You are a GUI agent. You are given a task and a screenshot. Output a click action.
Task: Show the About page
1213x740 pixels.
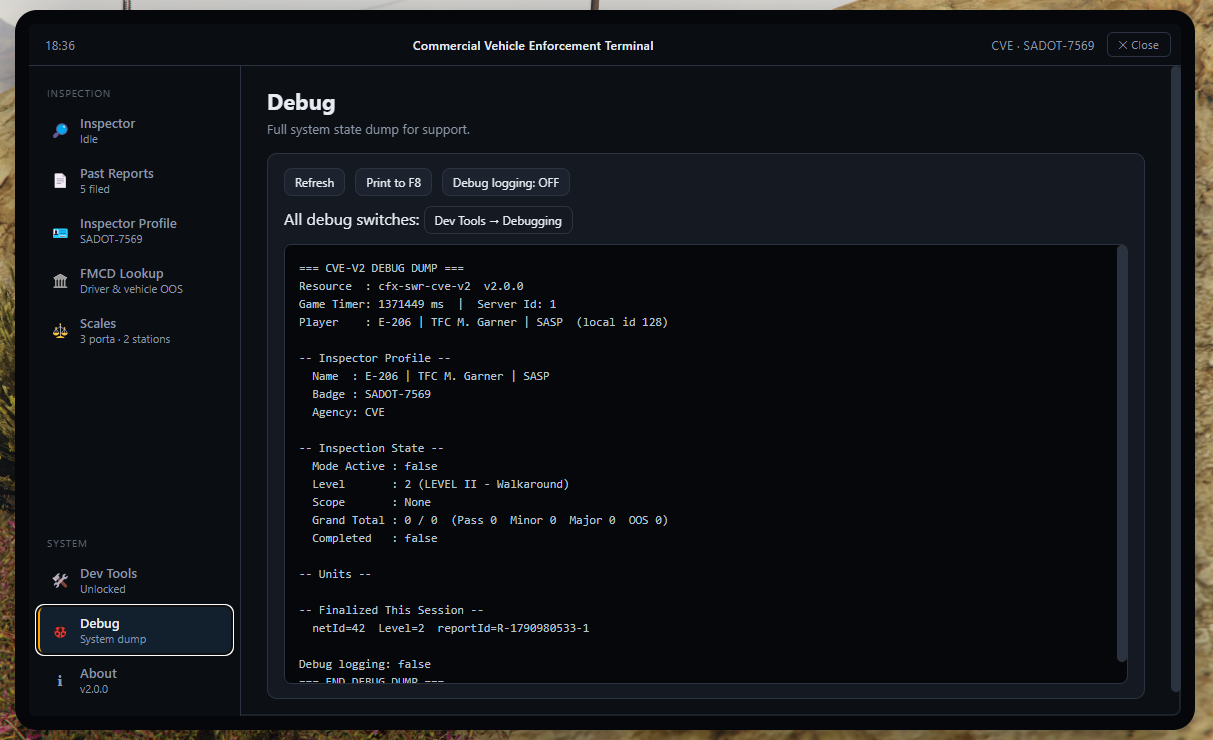click(x=135, y=681)
